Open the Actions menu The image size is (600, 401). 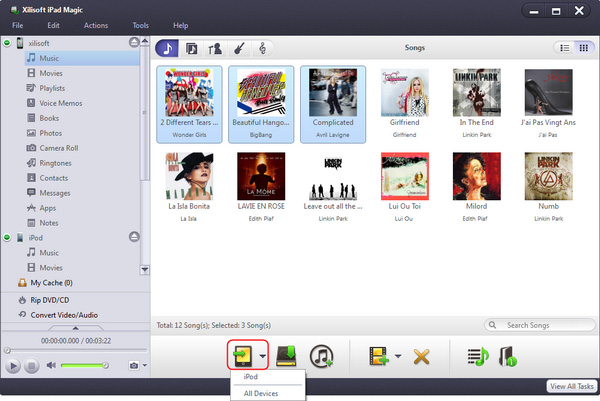96,24
